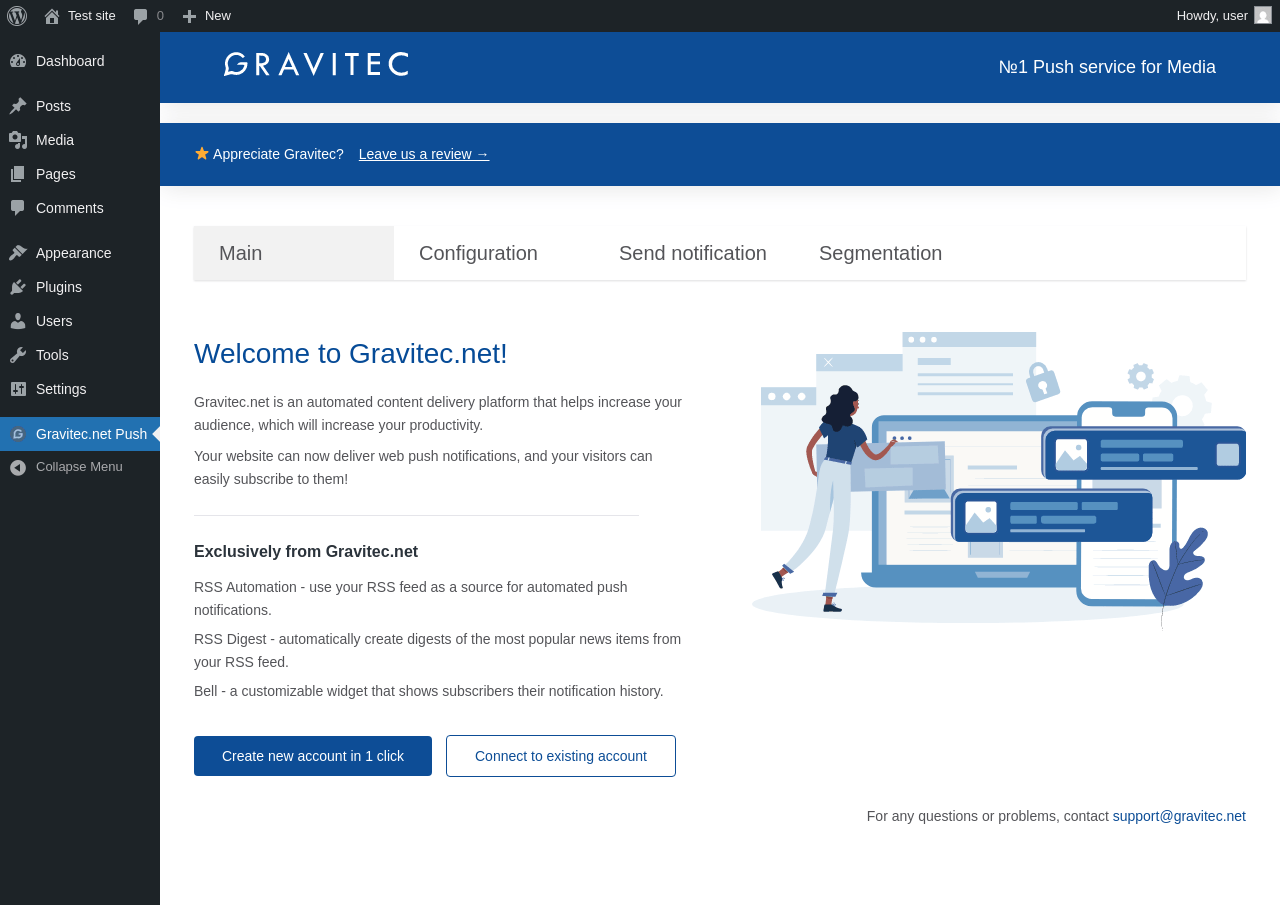Screen dimensions: 1280x905
Task: Select Gravitec.net Push menu item
Action: [x=80, y=434]
